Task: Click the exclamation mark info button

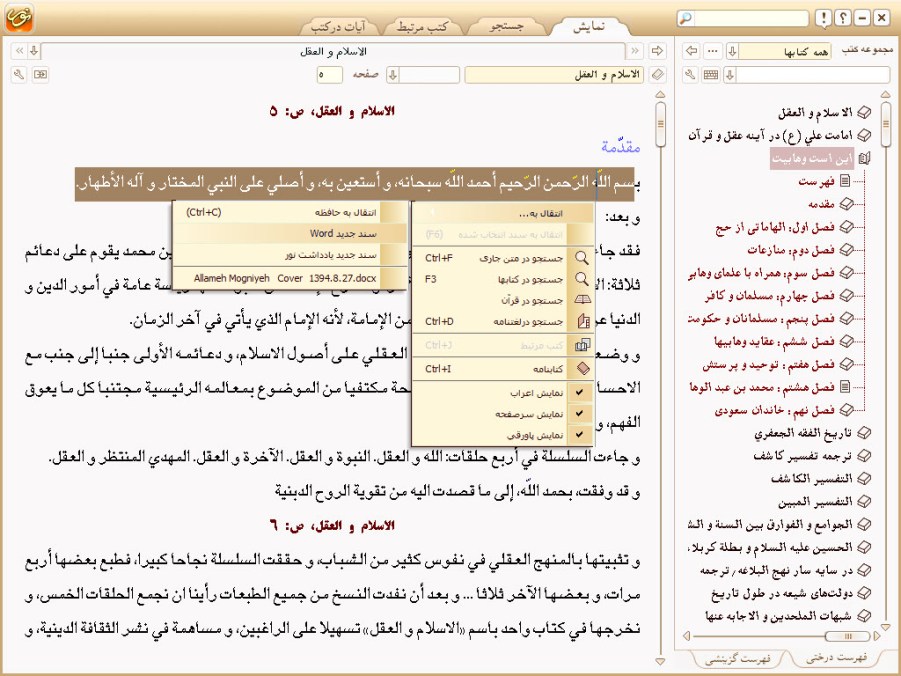Action: pyautogui.click(x=823, y=18)
